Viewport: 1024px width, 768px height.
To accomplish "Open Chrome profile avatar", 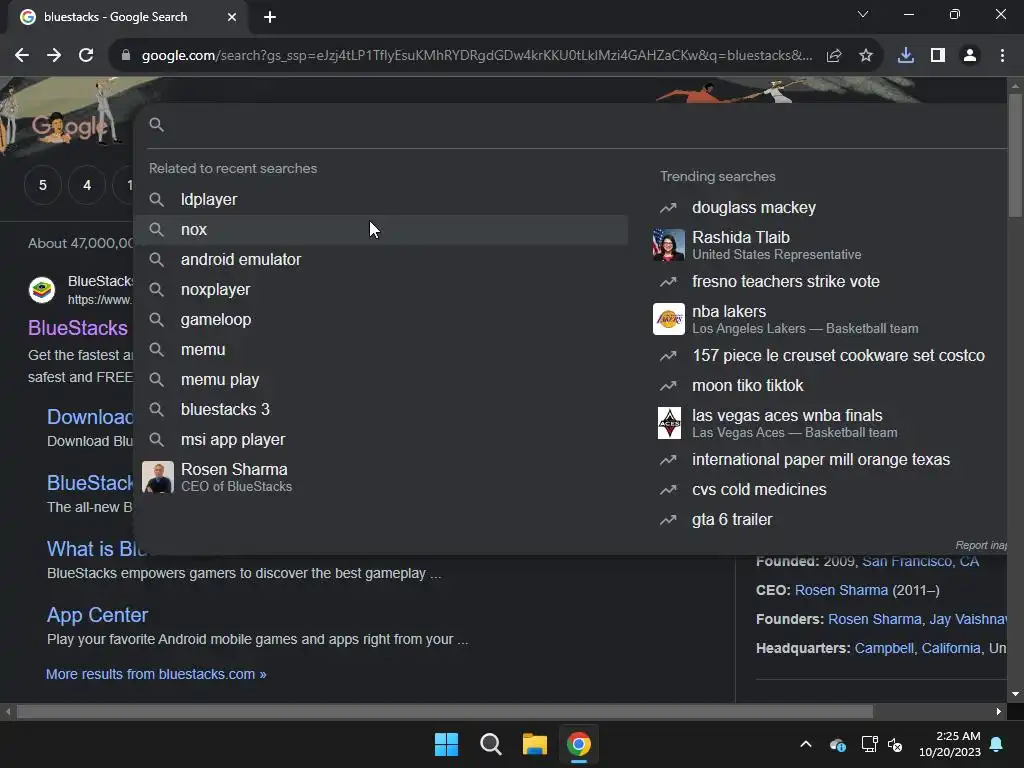I will [x=970, y=56].
